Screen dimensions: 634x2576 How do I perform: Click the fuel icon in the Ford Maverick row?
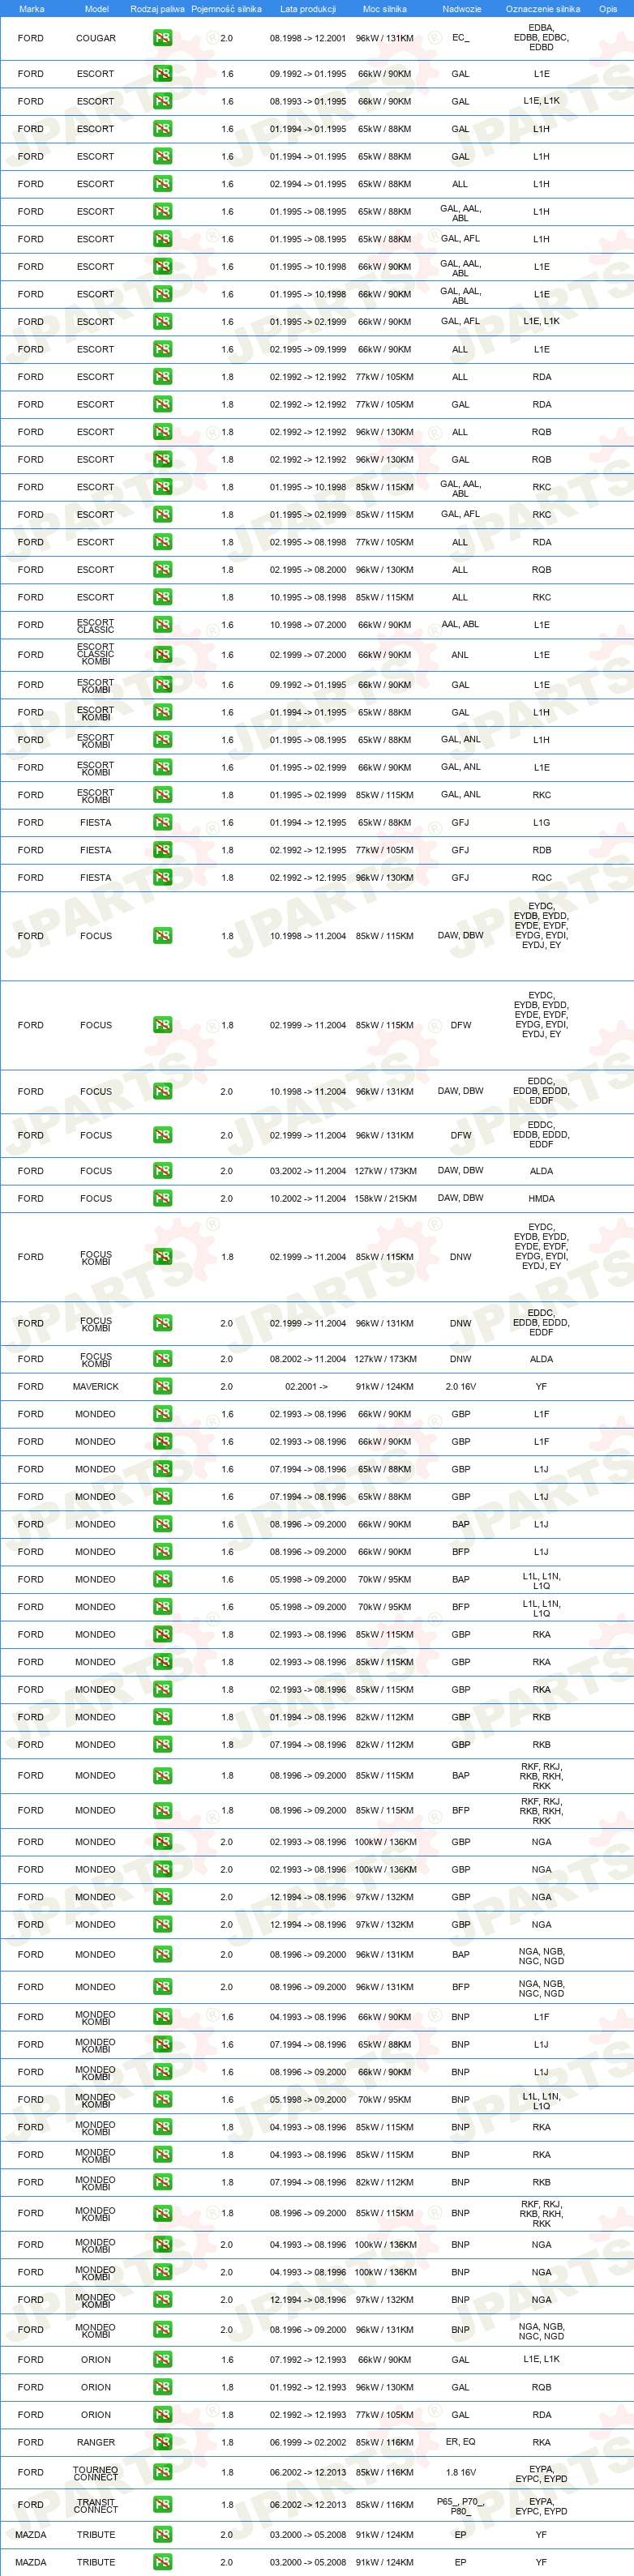point(162,1387)
